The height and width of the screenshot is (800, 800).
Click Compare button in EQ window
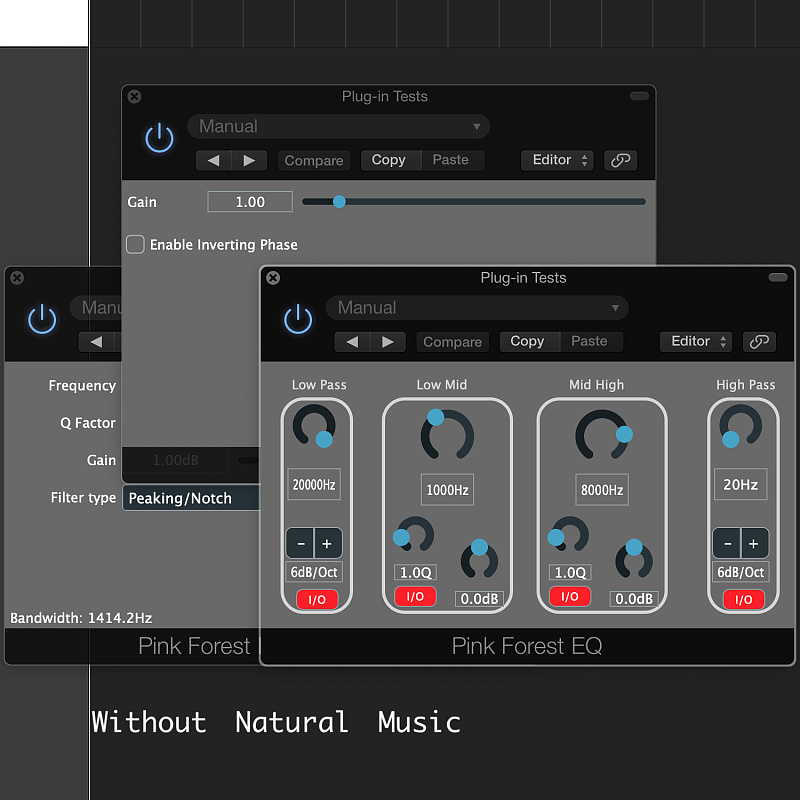tap(453, 342)
